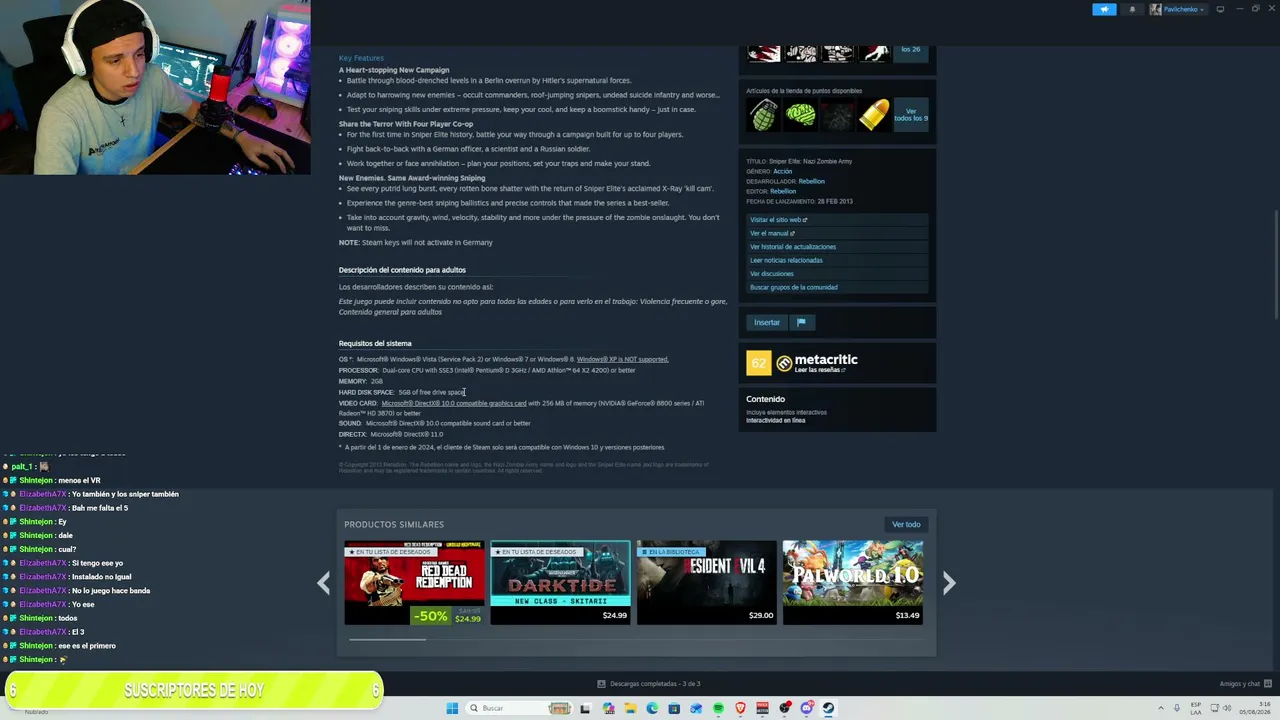1280x720 pixels.
Task: Click 'Windows XP is NOT supported' text
Action: [622, 359]
